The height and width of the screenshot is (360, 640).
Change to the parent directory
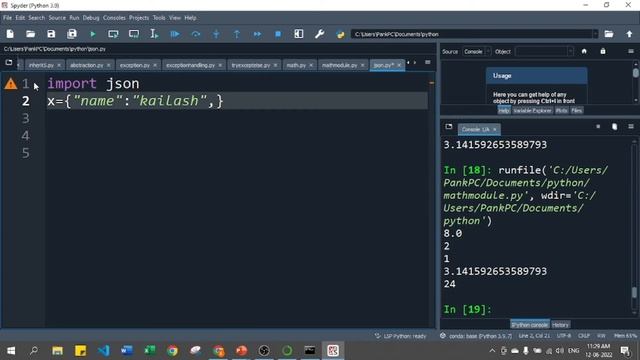(629, 34)
